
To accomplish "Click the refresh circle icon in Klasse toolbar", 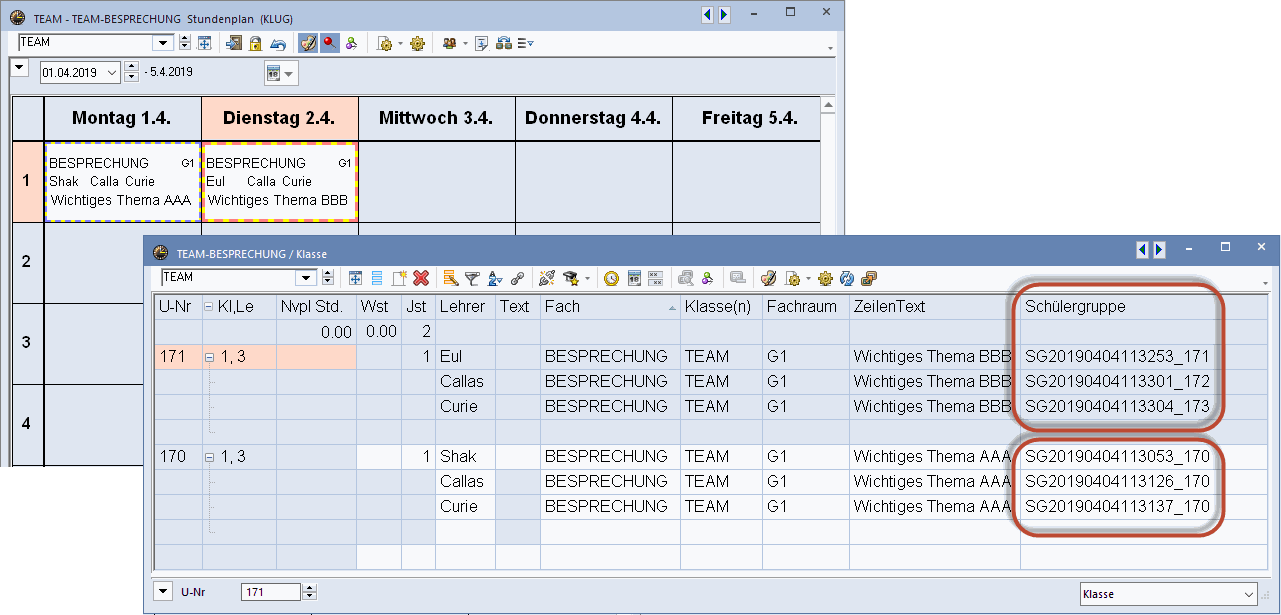I will (x=848, y=279).
